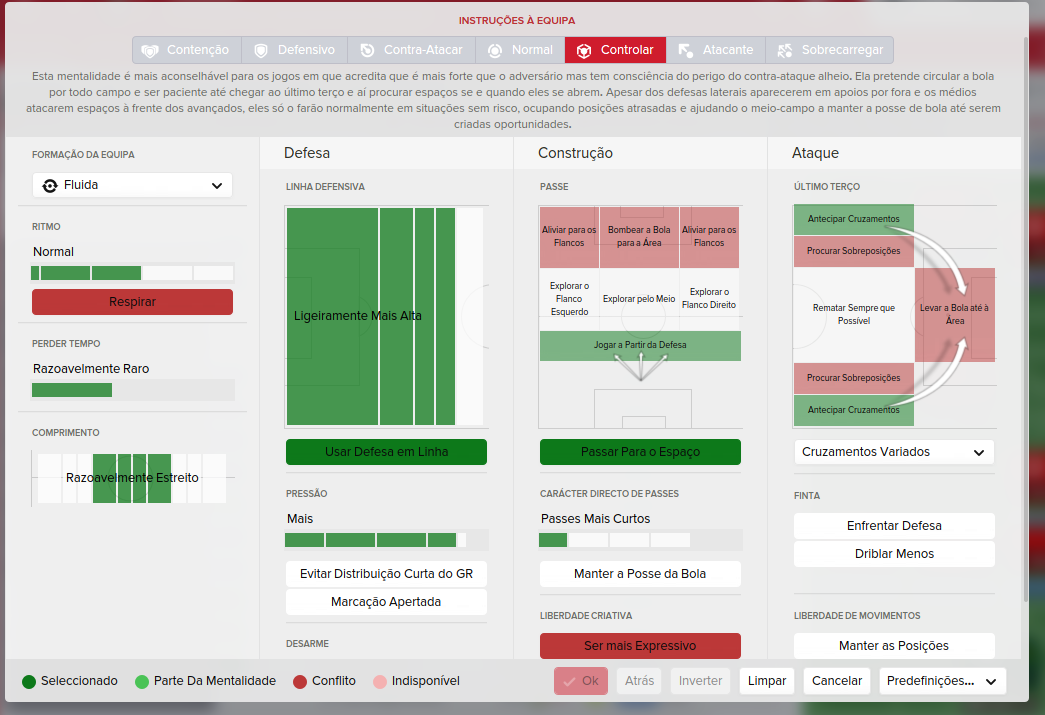The width and height of the screenshot is (1045, 715).
Task: Toggle Passar Para o Espaço instruction
Action: tap(640, 452)
